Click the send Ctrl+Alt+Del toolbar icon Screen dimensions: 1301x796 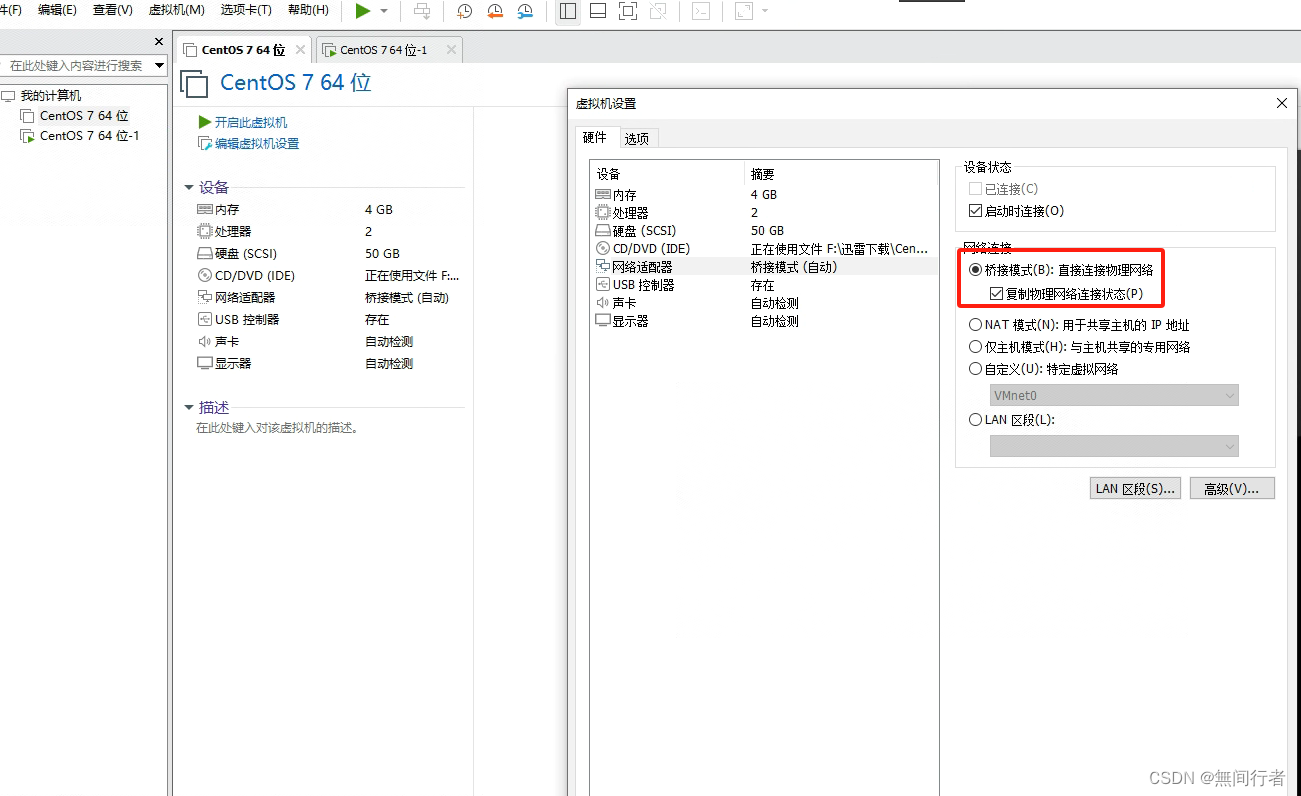422,11
